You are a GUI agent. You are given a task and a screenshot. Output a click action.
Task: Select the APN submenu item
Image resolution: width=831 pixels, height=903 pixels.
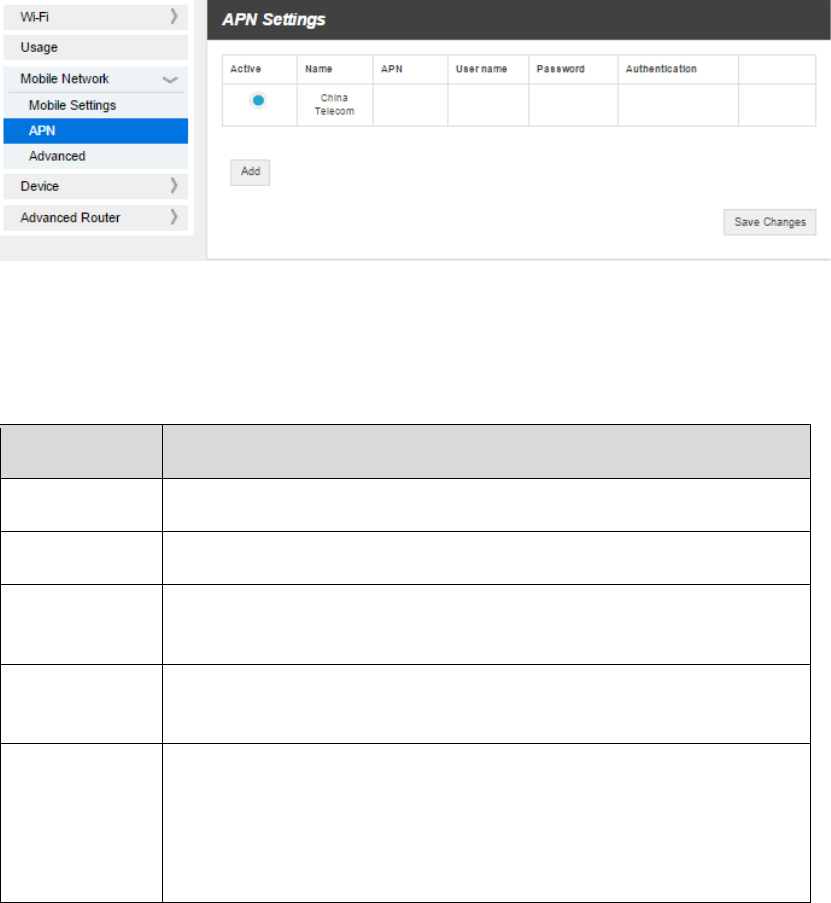[96, 131]
